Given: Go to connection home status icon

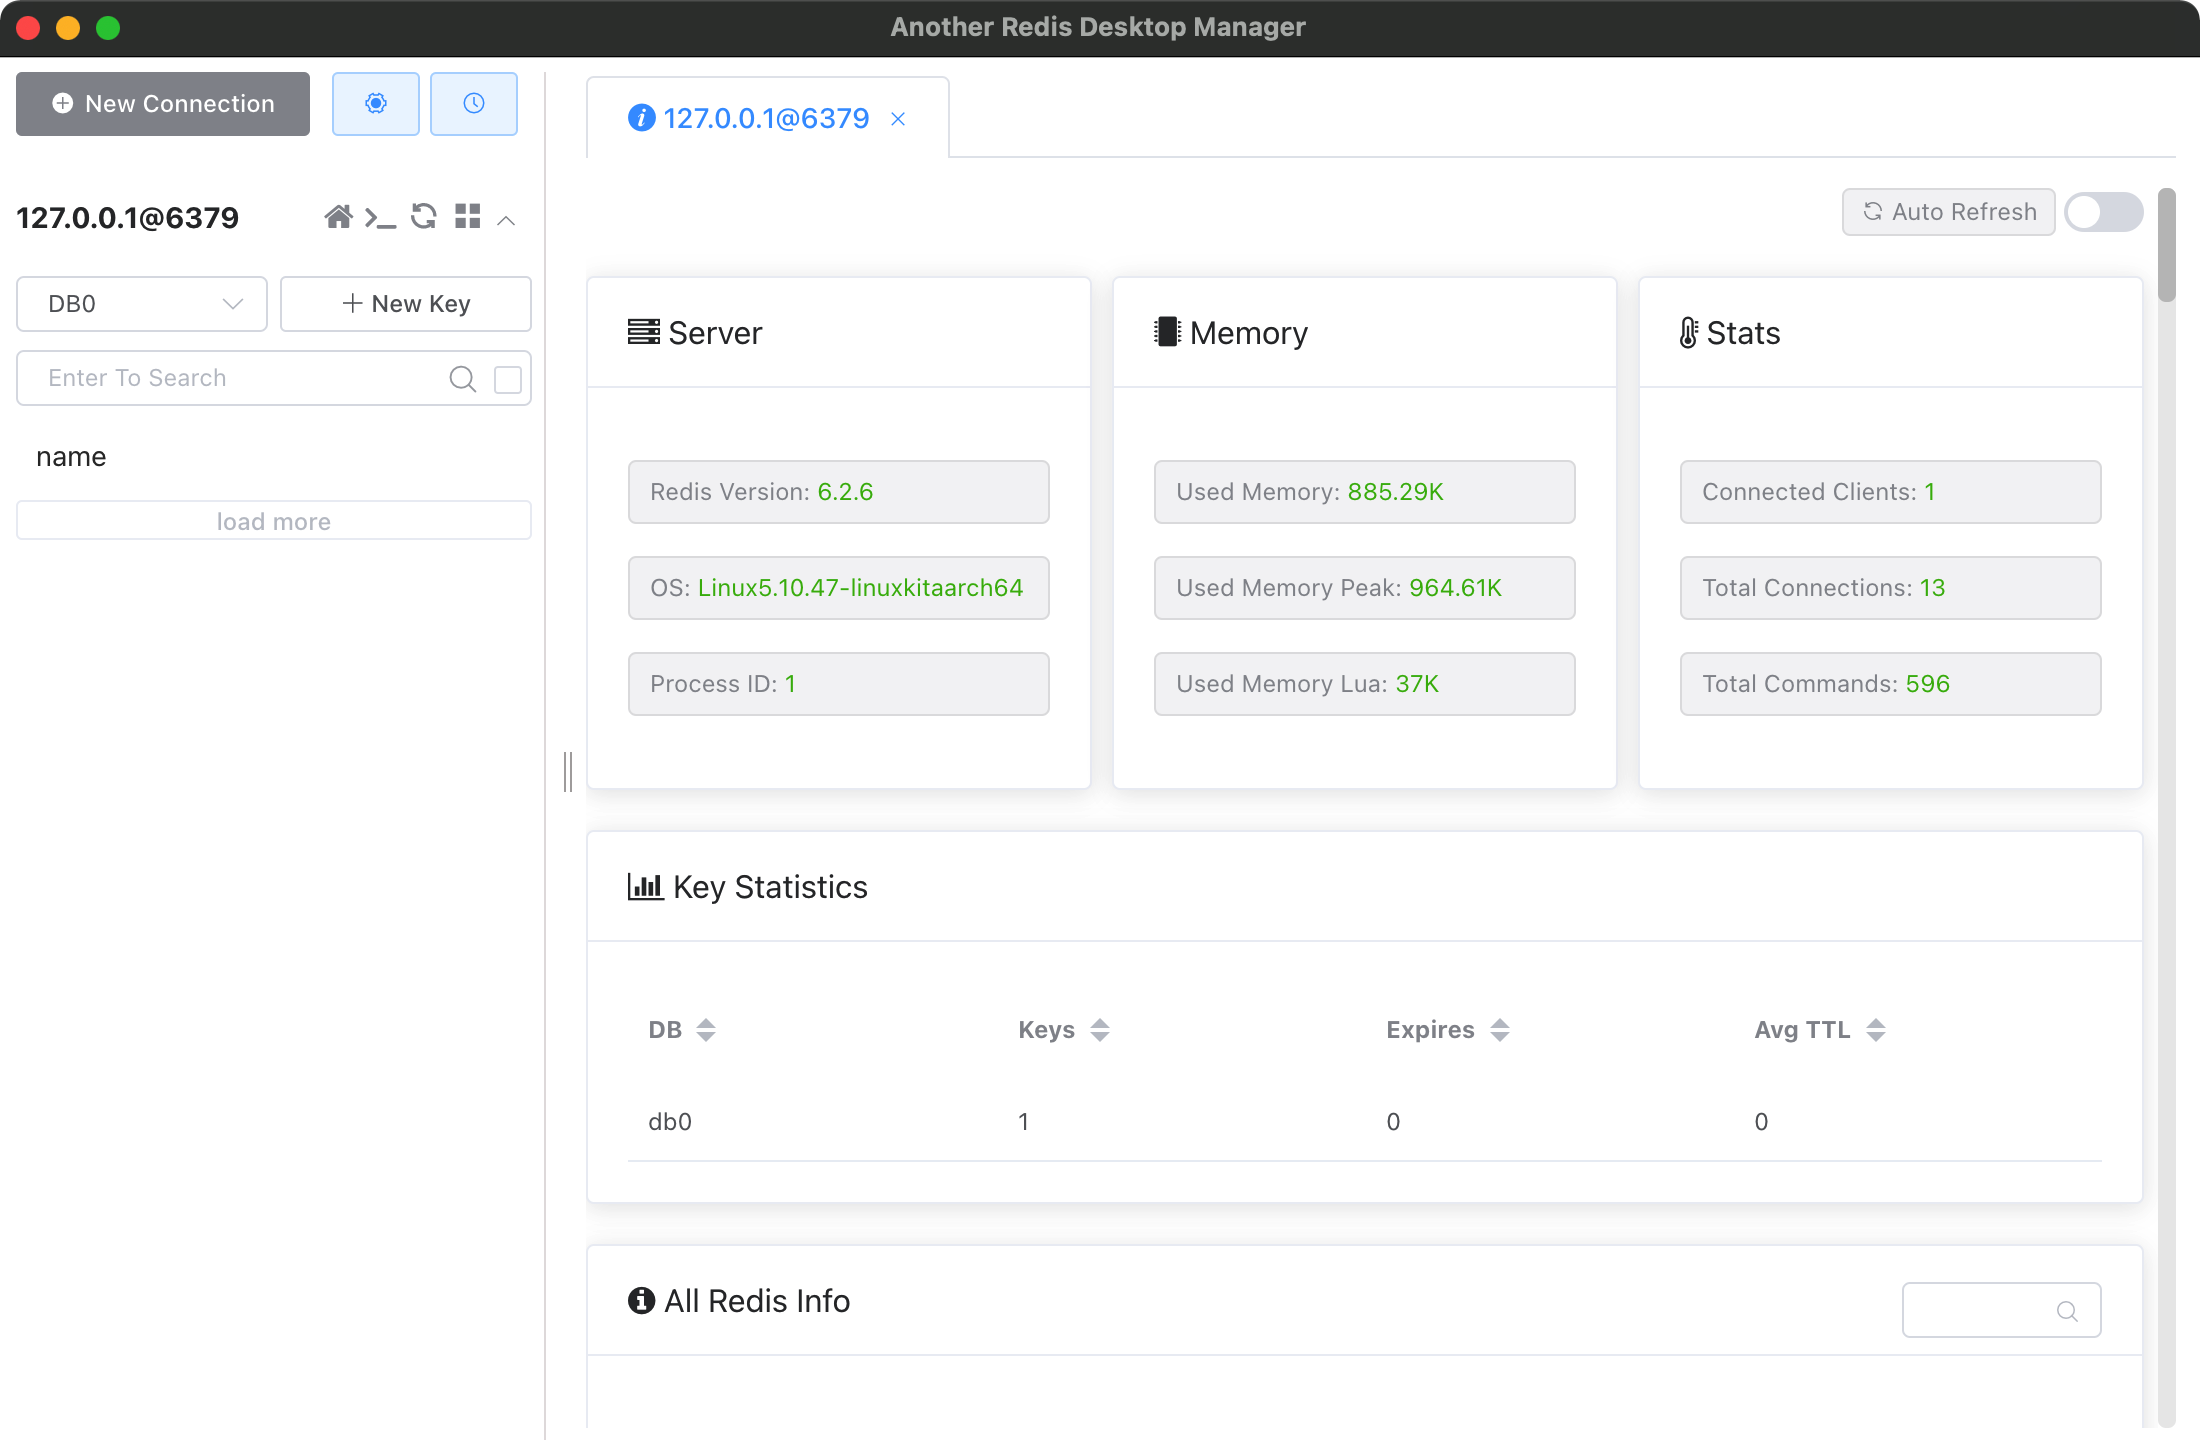Looking at the screenshot, I should (x=338, y=217).
